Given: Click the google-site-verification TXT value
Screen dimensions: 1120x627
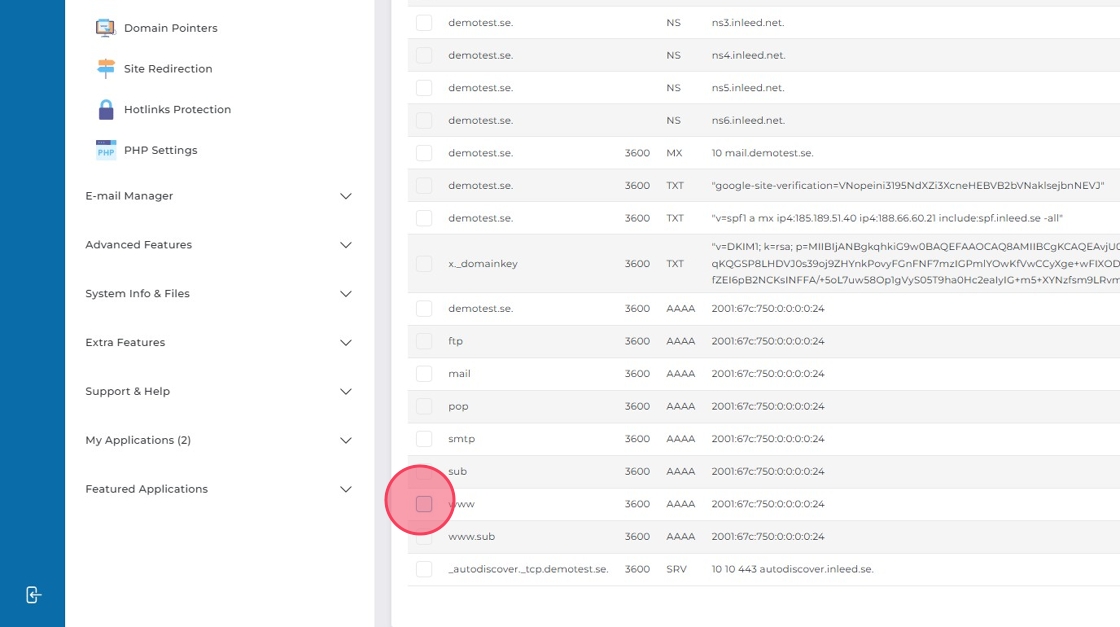Looking at the screenshot, I should (x=907, y=186).
